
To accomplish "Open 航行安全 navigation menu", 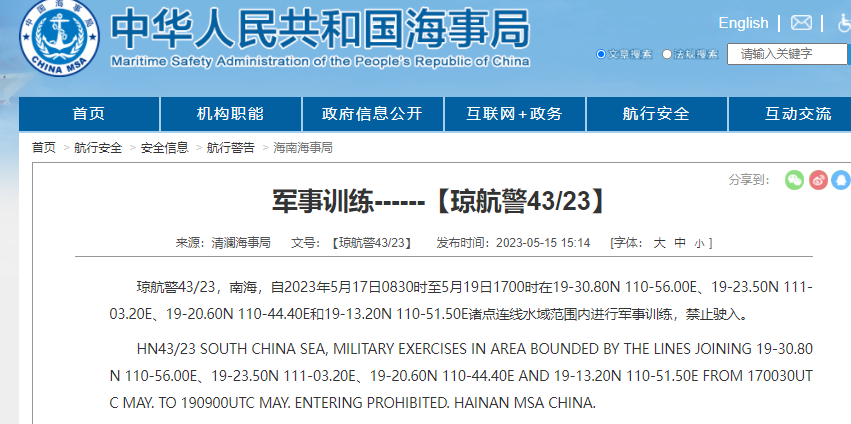I will 656,114.
